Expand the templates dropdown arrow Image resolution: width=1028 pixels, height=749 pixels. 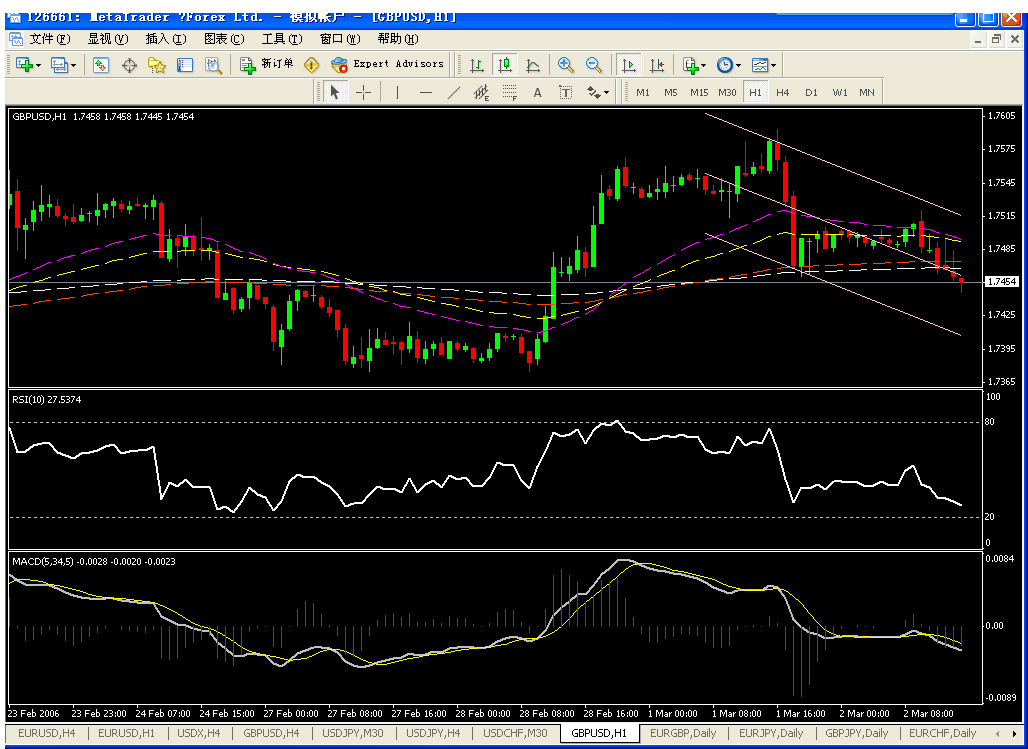pyautogui.click(x=773, y=65)
